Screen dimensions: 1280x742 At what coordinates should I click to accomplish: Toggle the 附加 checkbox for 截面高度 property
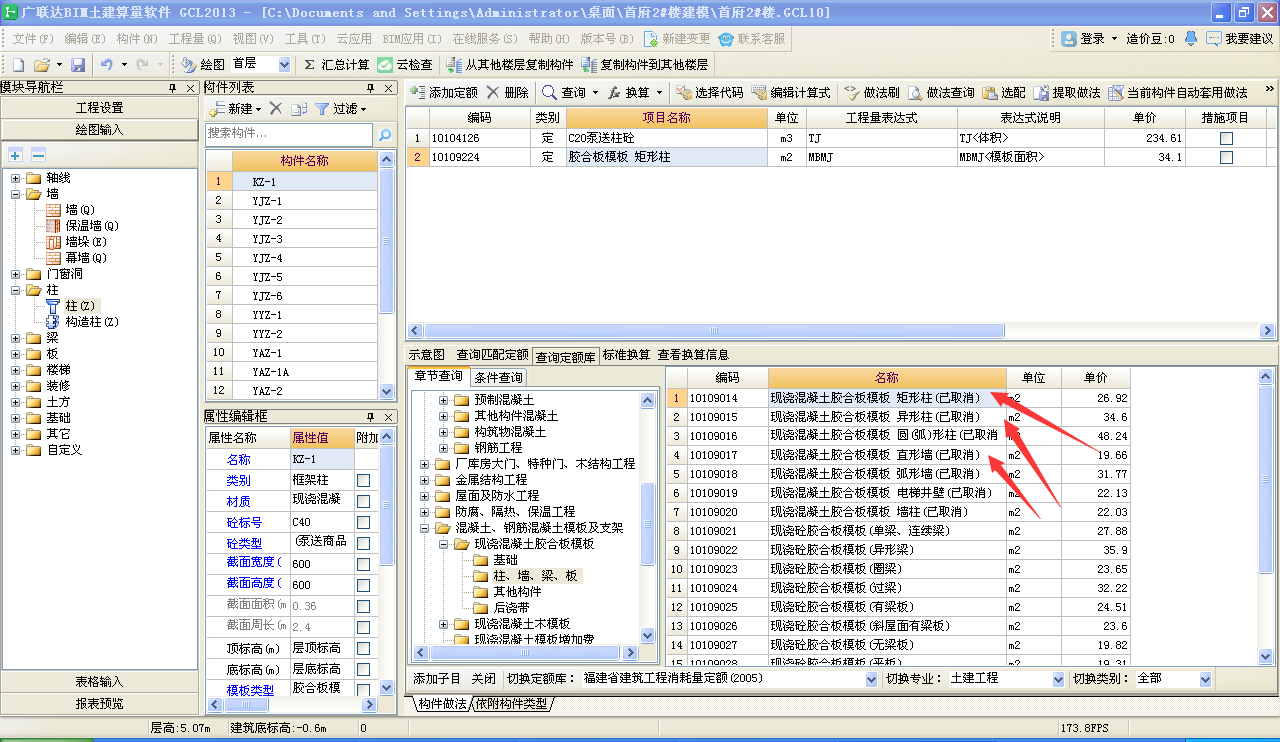click(x=364, y=585)
